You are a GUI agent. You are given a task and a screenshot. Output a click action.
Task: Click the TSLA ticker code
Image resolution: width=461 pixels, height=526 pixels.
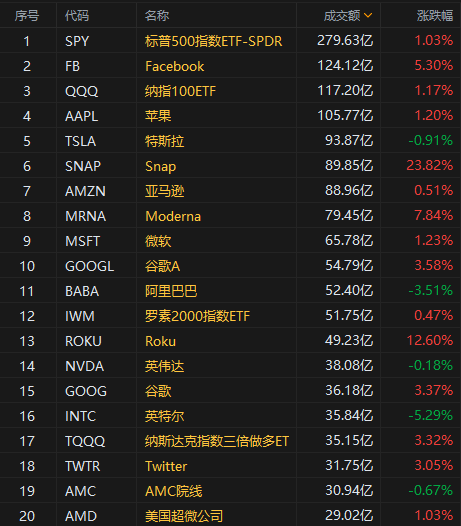[x=81, y=141]
